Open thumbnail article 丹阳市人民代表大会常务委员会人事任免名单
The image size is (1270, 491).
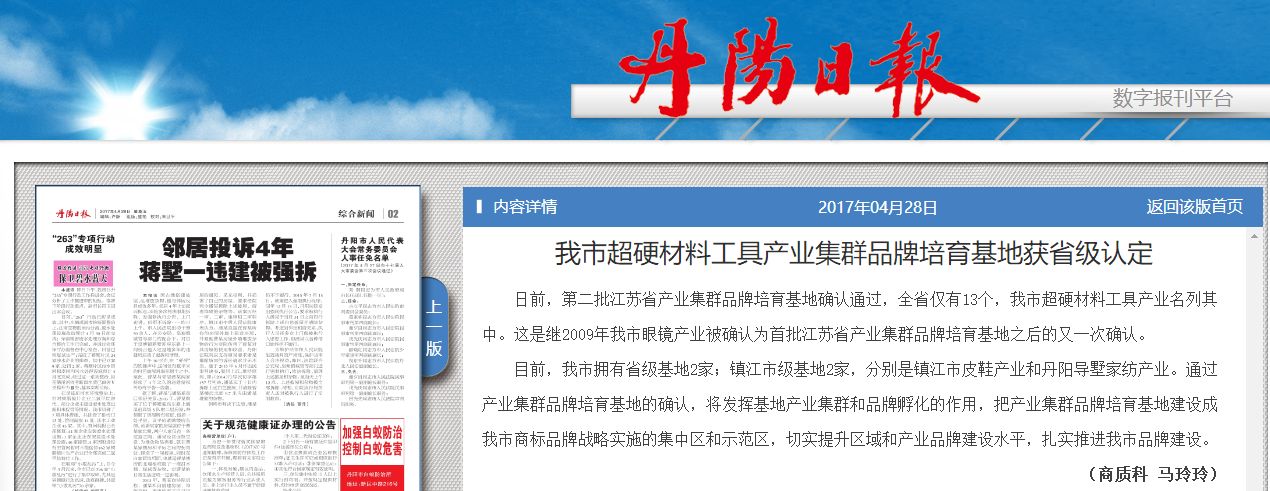(371, 251)
